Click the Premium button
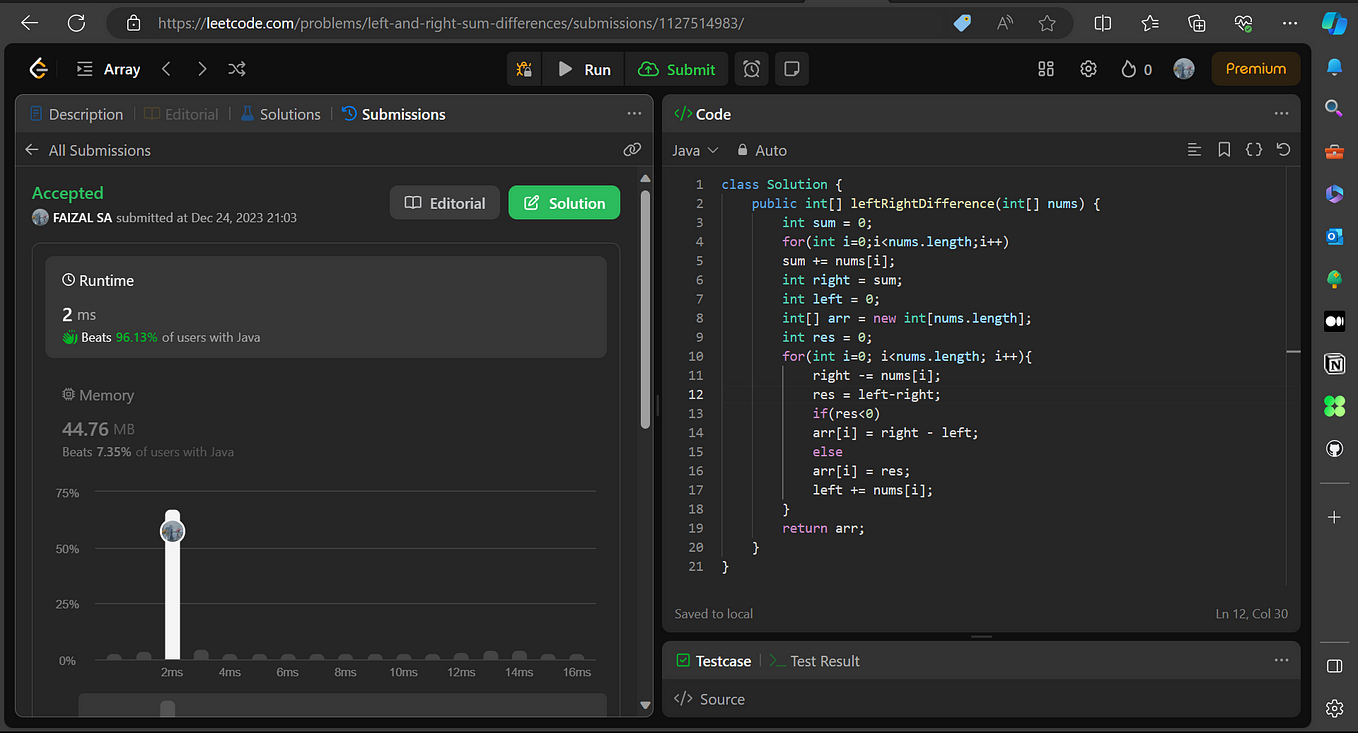Image resolution: width=1358 pixels, height=733 pixels. click(x=1256, y=69)
